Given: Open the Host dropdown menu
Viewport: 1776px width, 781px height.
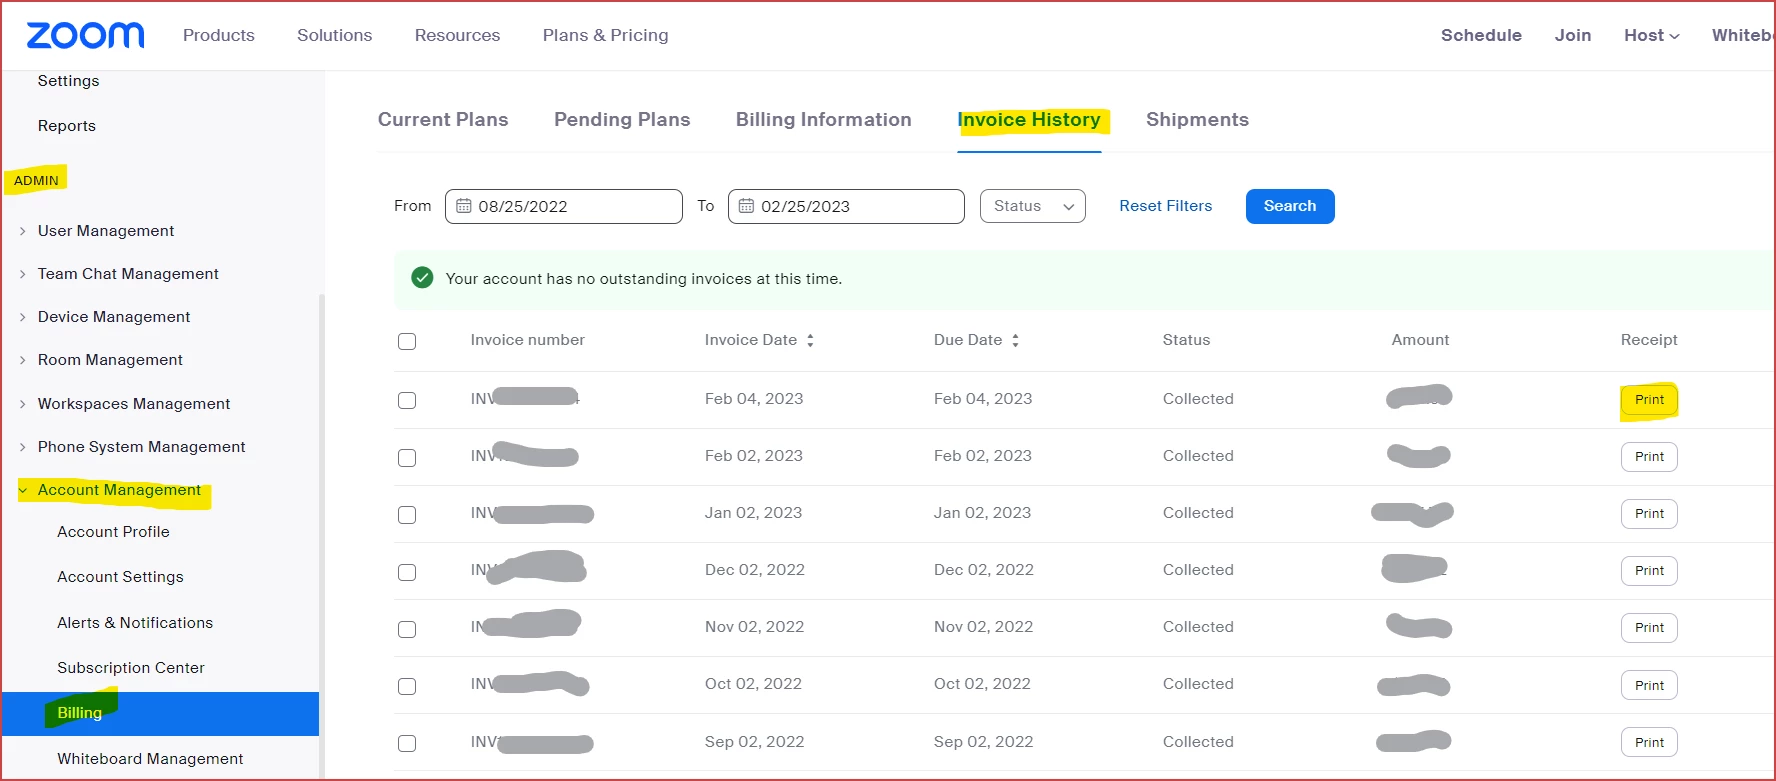Looking at the screenshot, I should click(x=1651, y=35).
